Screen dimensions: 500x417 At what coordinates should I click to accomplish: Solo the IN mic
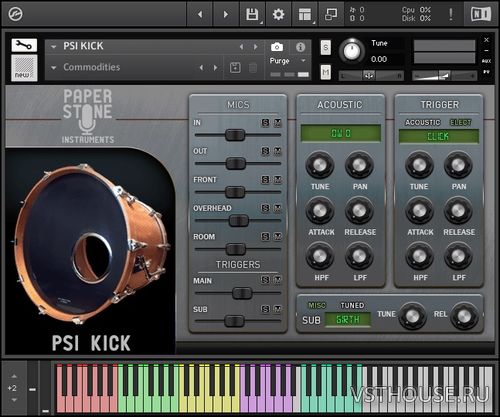coord(265,123)
